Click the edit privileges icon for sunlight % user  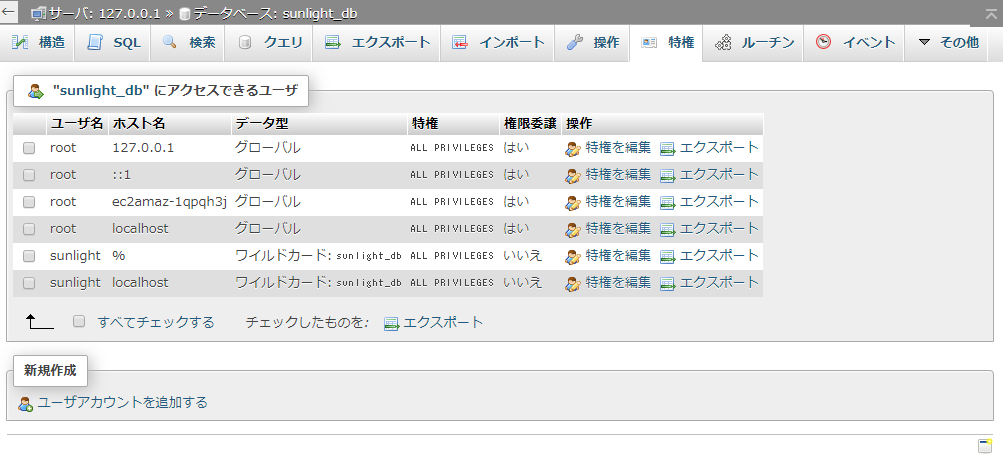pyautogui.click(x=573, y=256)
